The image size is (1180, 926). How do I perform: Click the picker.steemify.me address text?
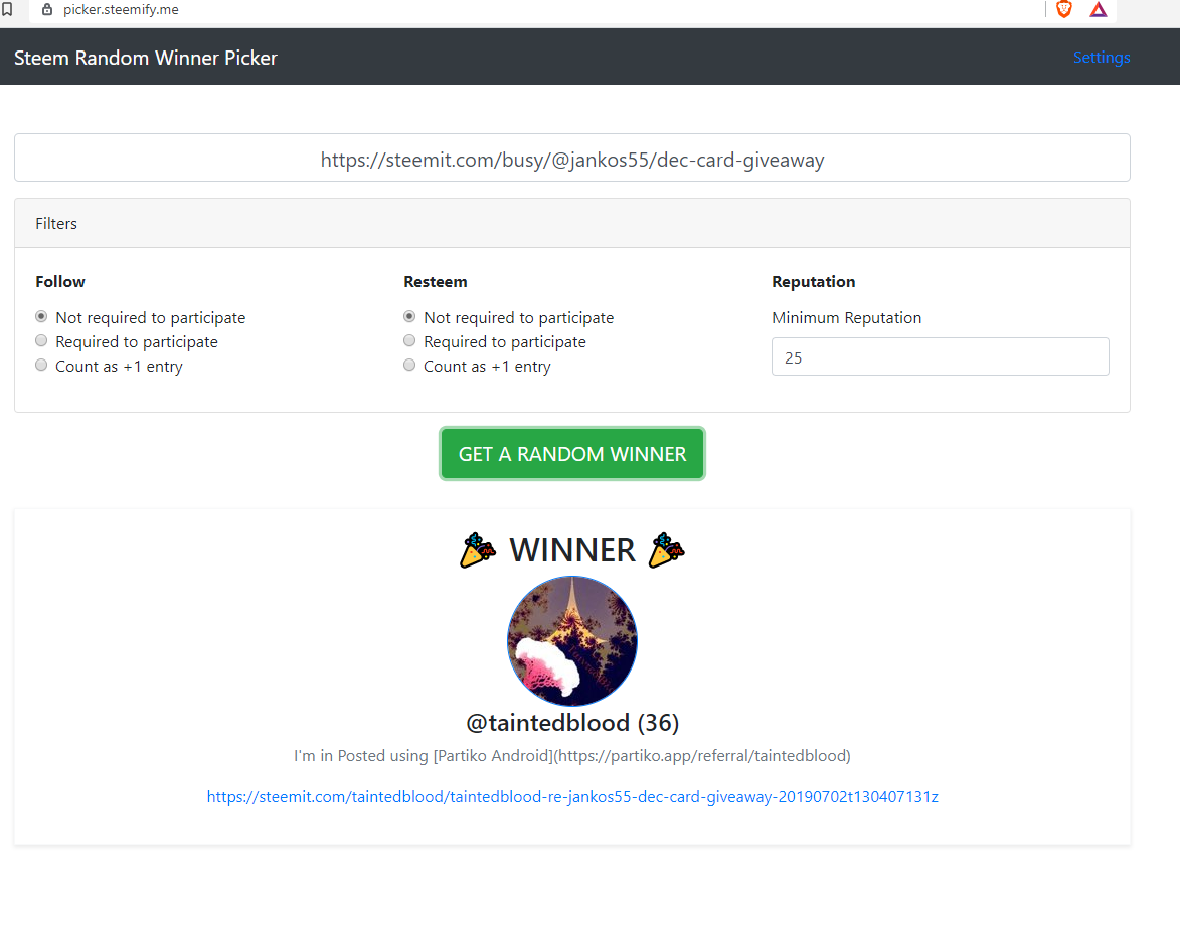click(120, 10)
